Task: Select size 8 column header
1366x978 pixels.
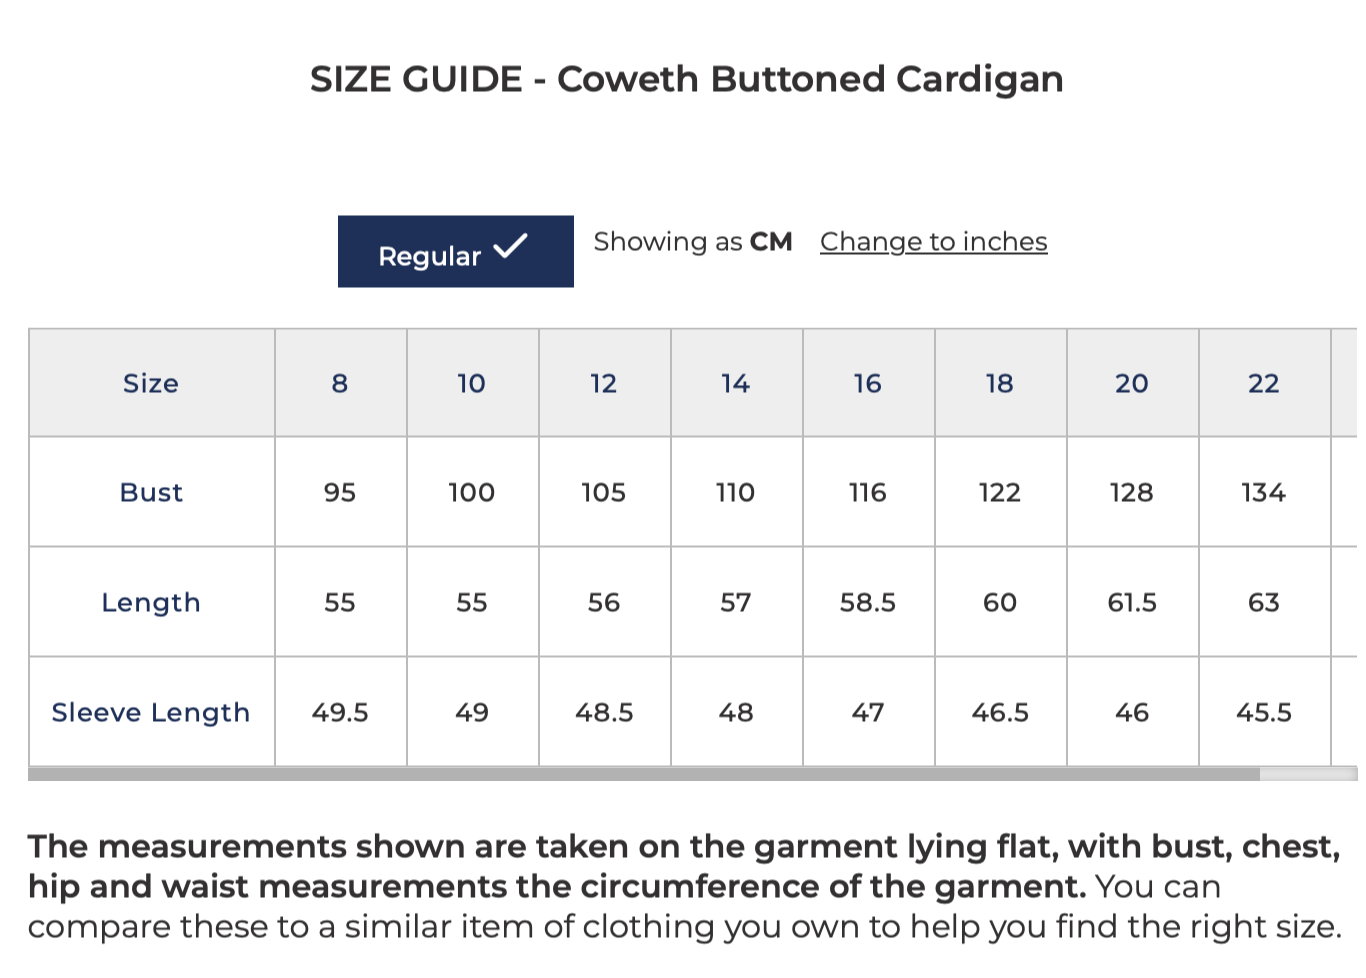Action: coord(339,383)
